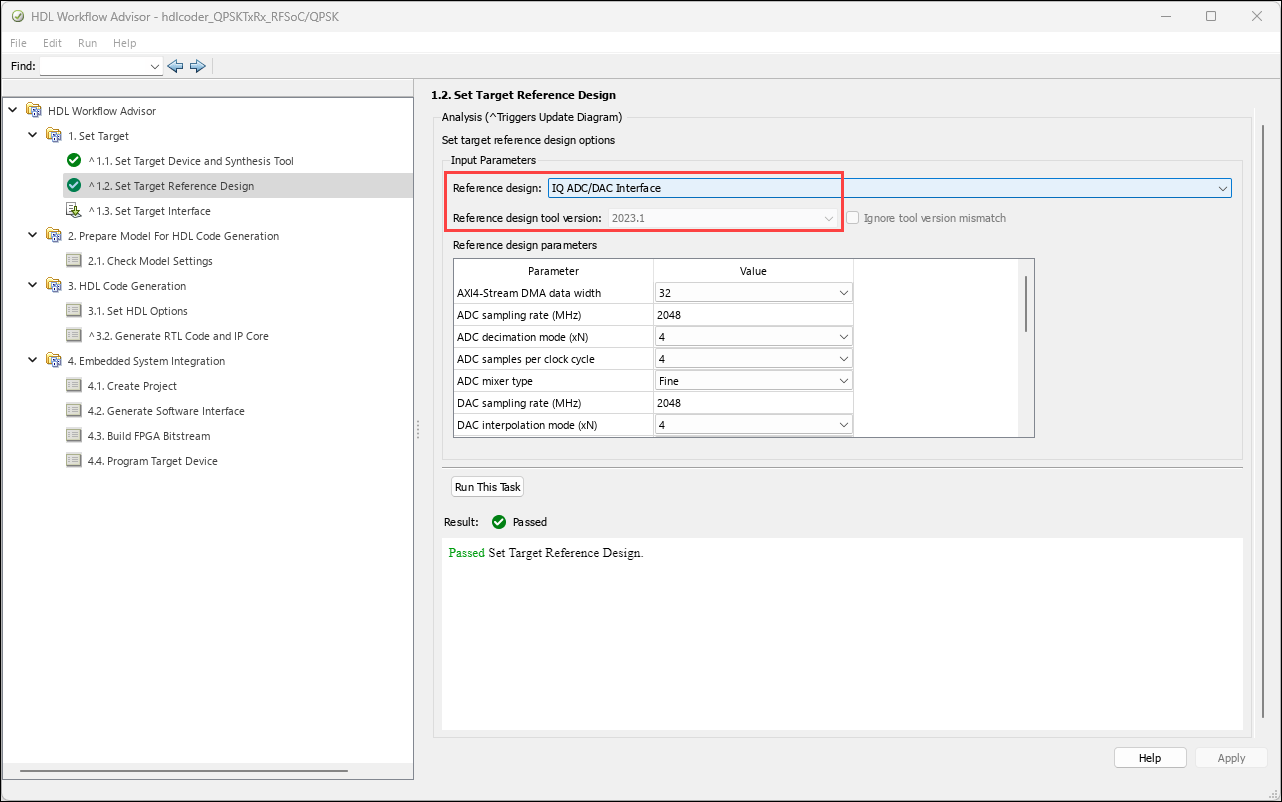Open the File menu
Image resolution: width=1282 pixels, height=802 pixels.
click(19, 44)
